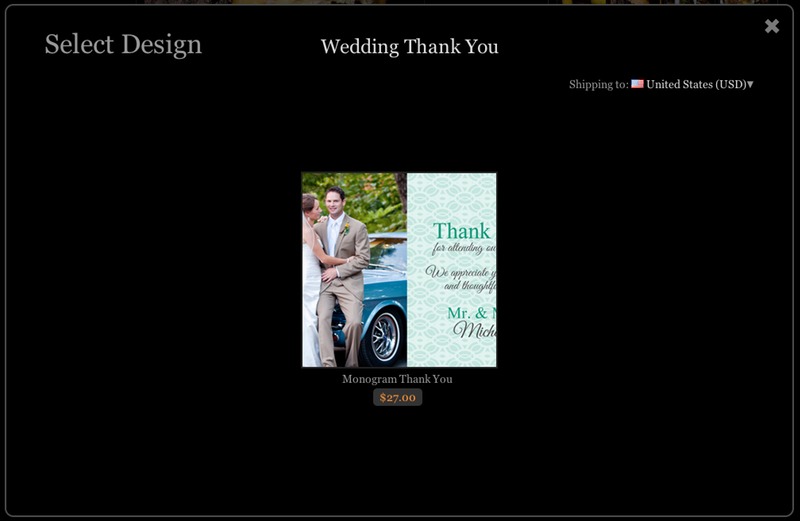Click the green Thank text on card
This screenshot has width=800, height=521.
coord(461,231)
